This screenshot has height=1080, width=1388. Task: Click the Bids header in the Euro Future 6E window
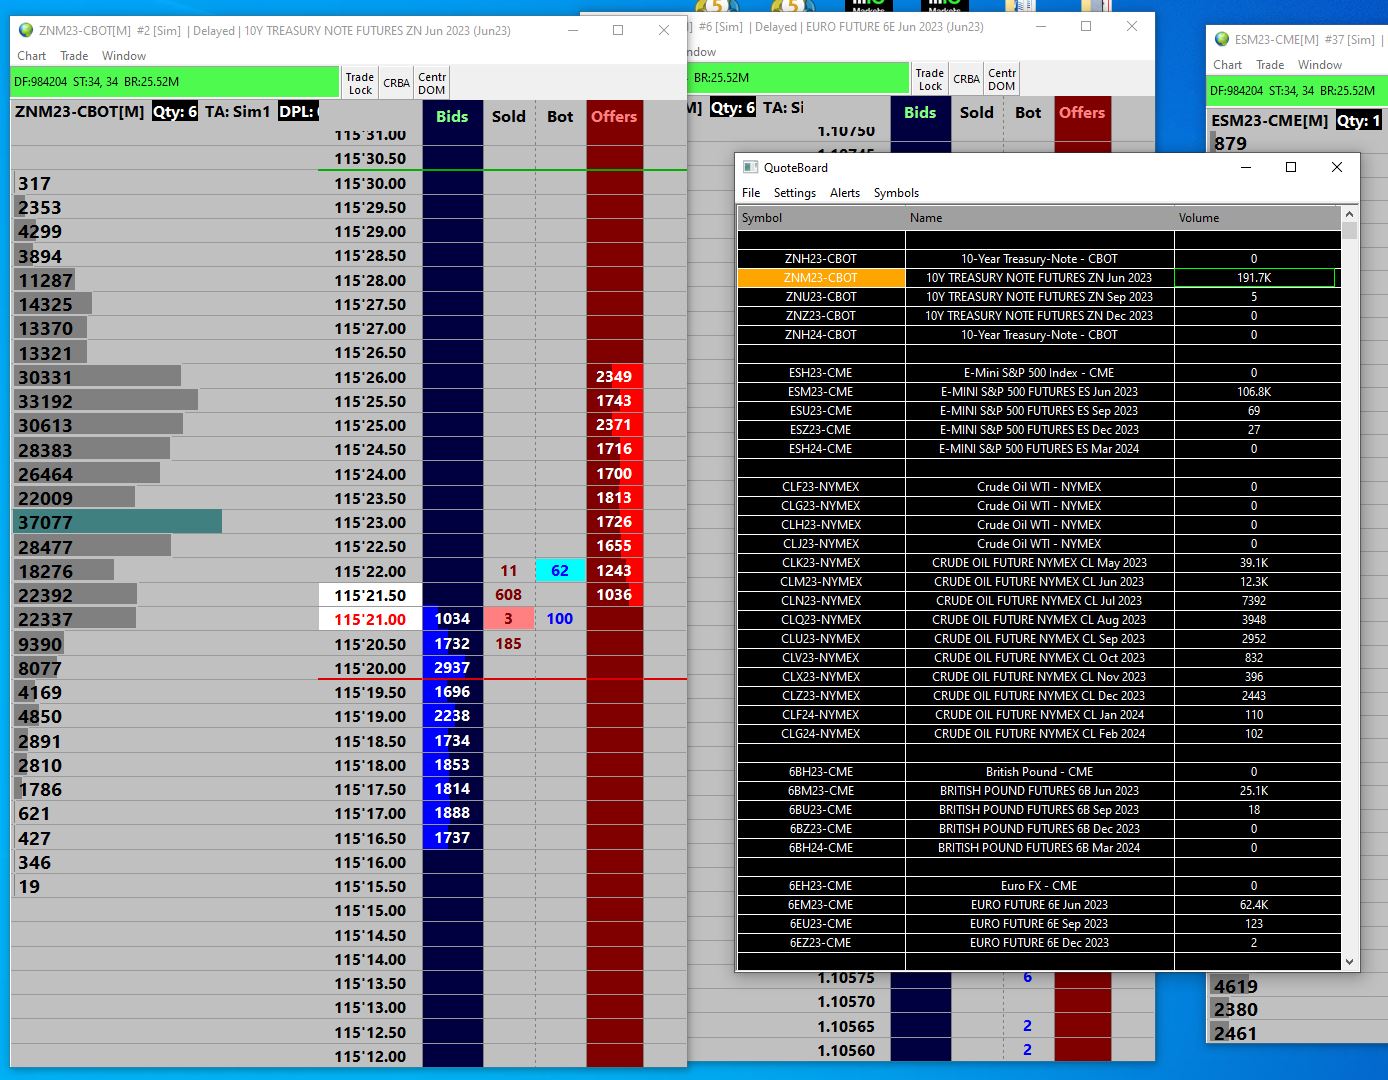point(920,113)
